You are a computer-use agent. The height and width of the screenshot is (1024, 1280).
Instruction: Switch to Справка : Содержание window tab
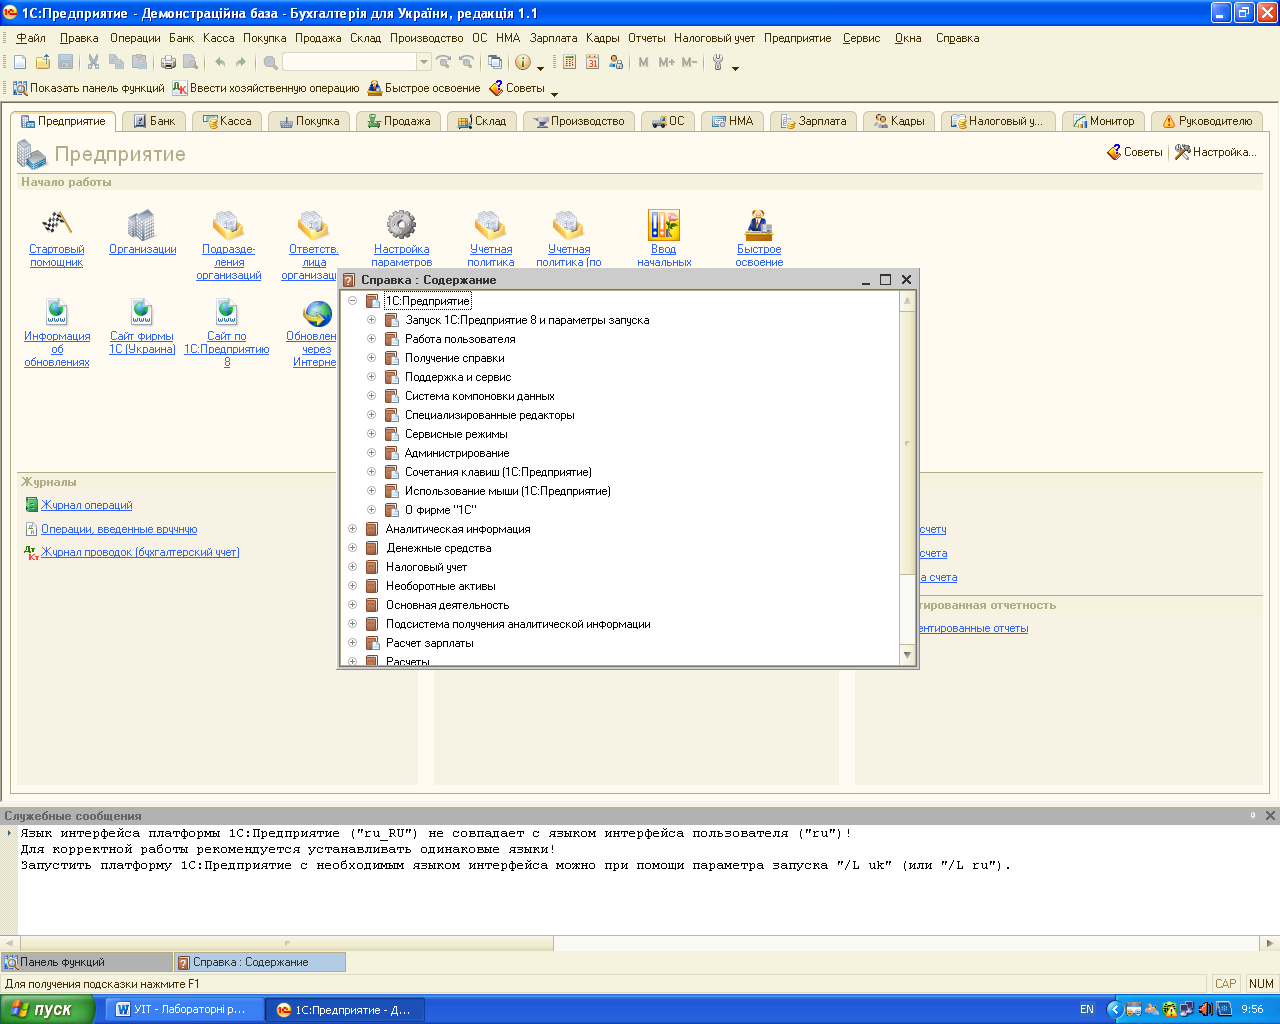[260, 962]
